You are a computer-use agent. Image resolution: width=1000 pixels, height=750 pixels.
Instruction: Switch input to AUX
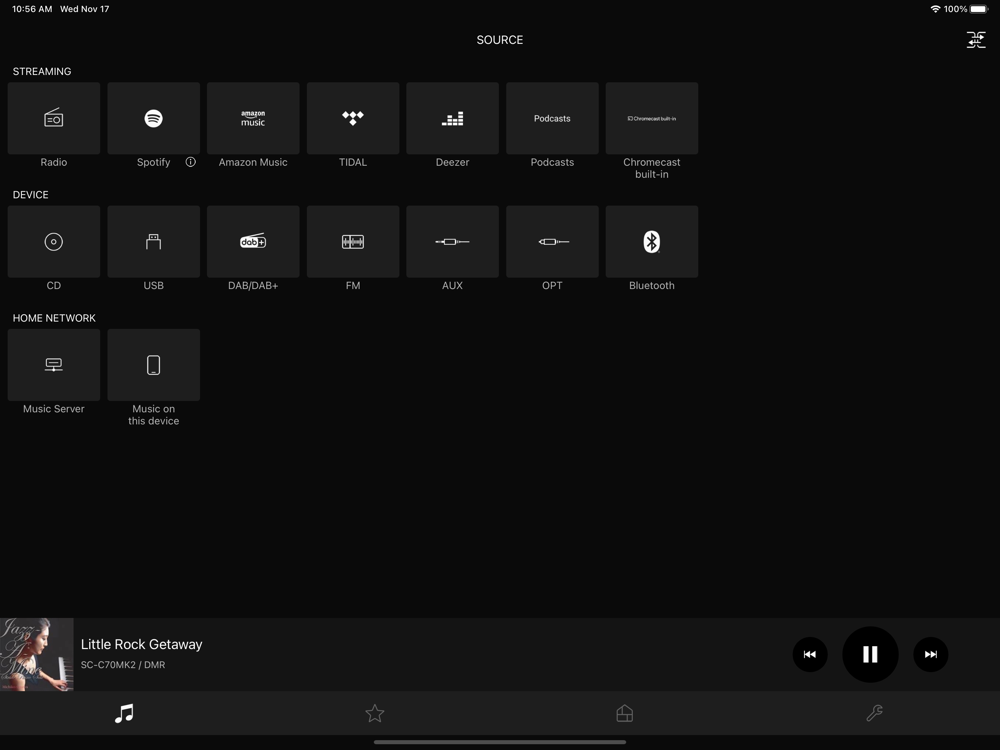pos(453,242)
